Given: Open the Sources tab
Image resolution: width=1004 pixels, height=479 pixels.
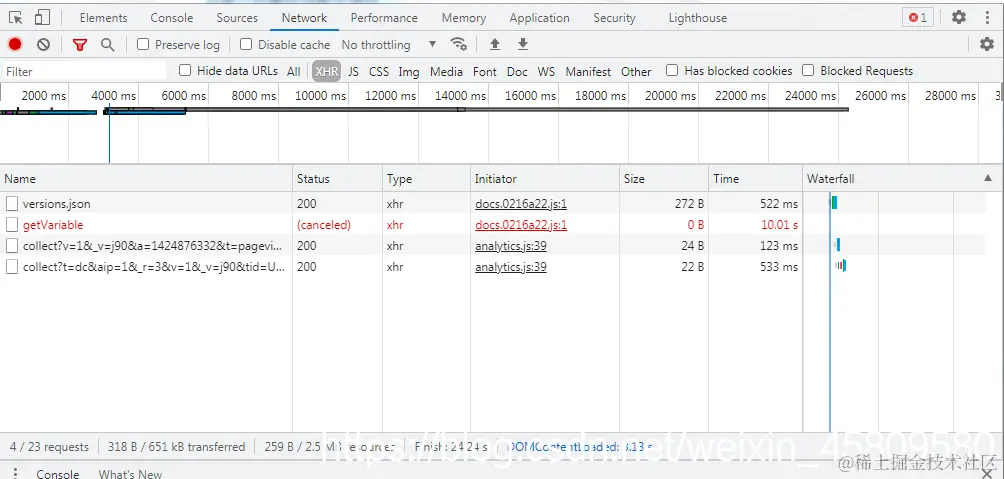Looking at the screenshot, I should [x=237, y=18].
